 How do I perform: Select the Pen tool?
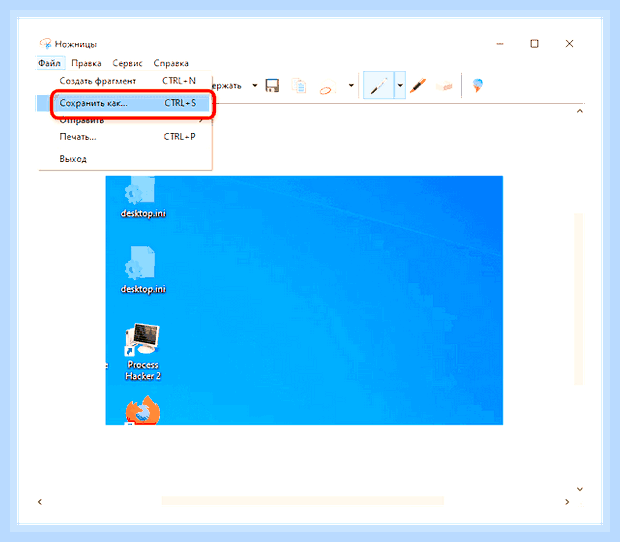378,85
